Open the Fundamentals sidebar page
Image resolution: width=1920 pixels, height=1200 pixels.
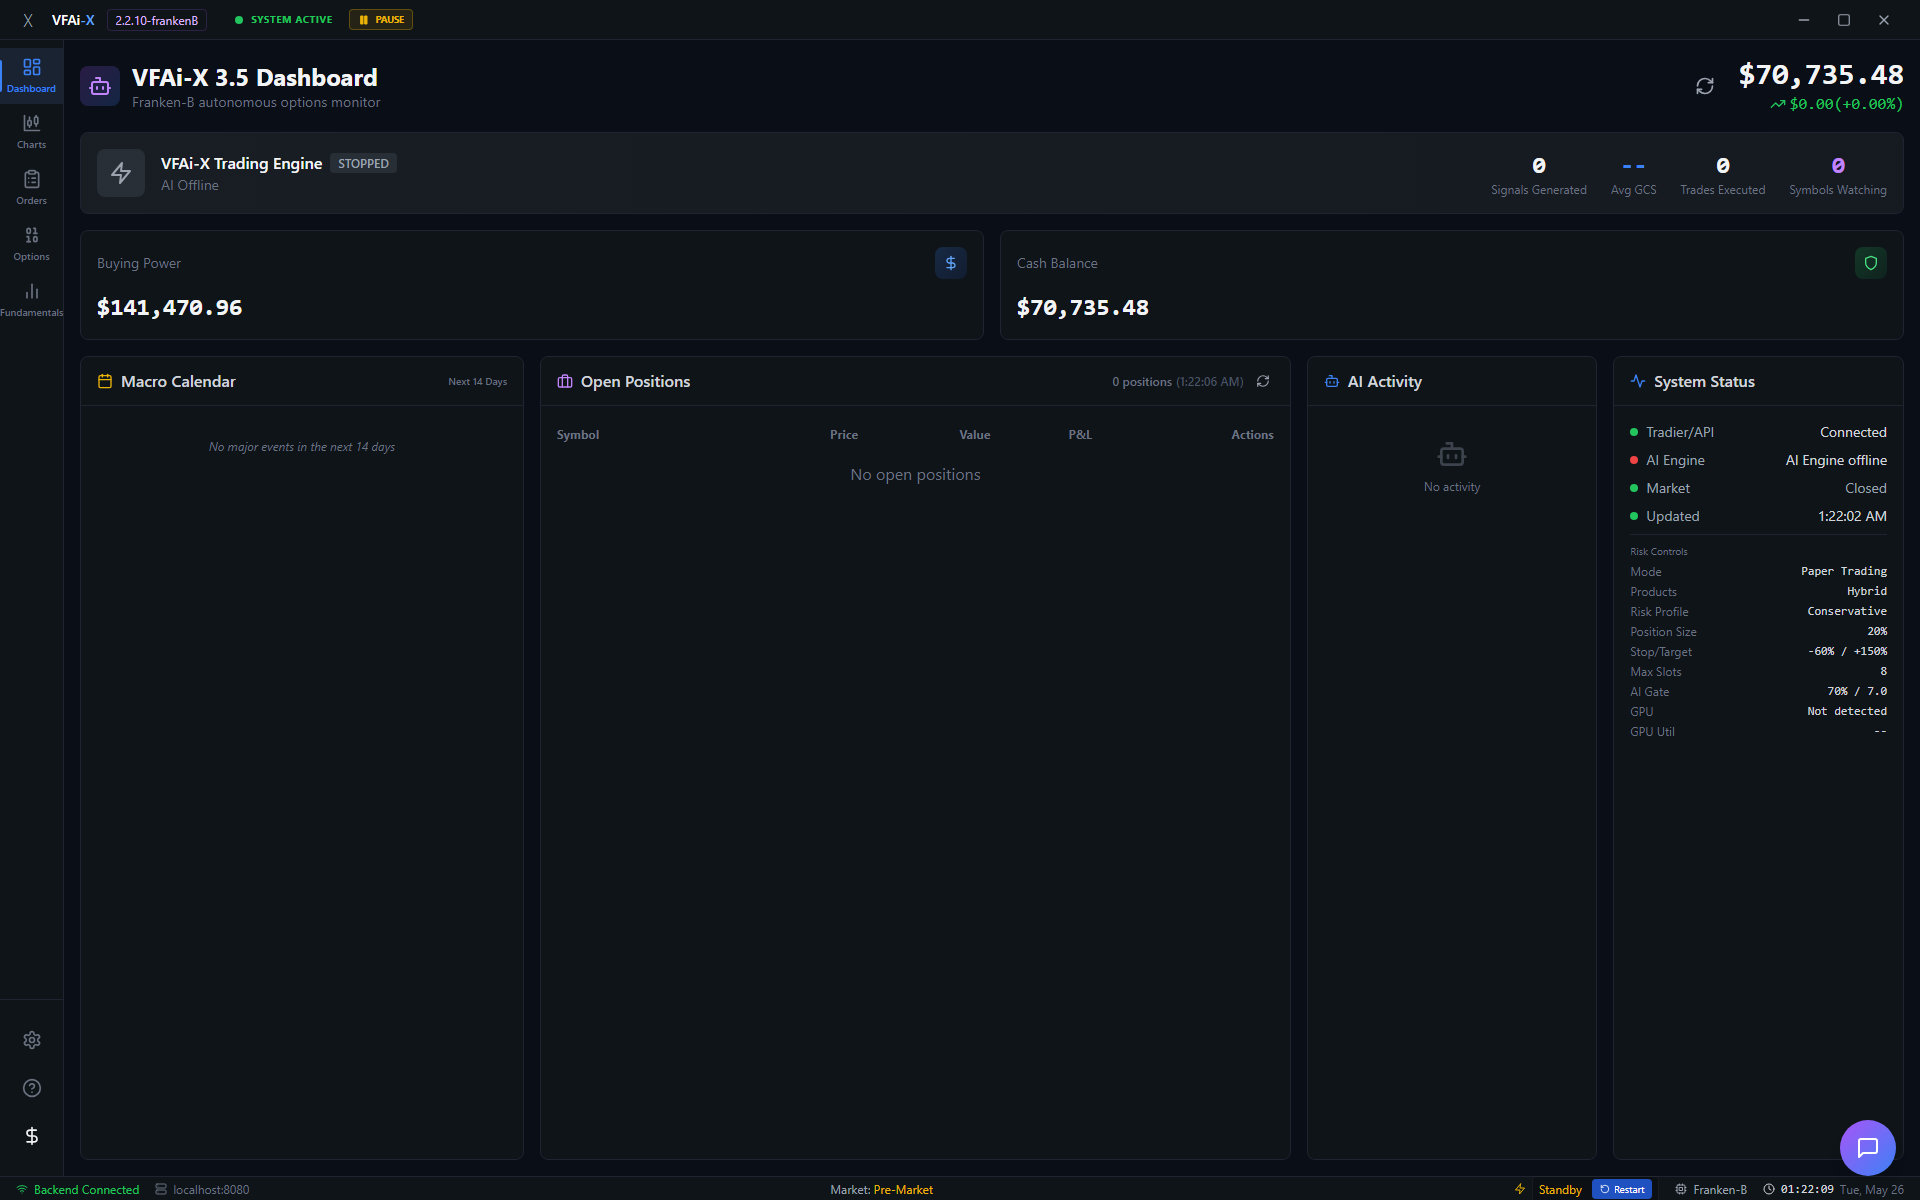click(x=31, y=300)
